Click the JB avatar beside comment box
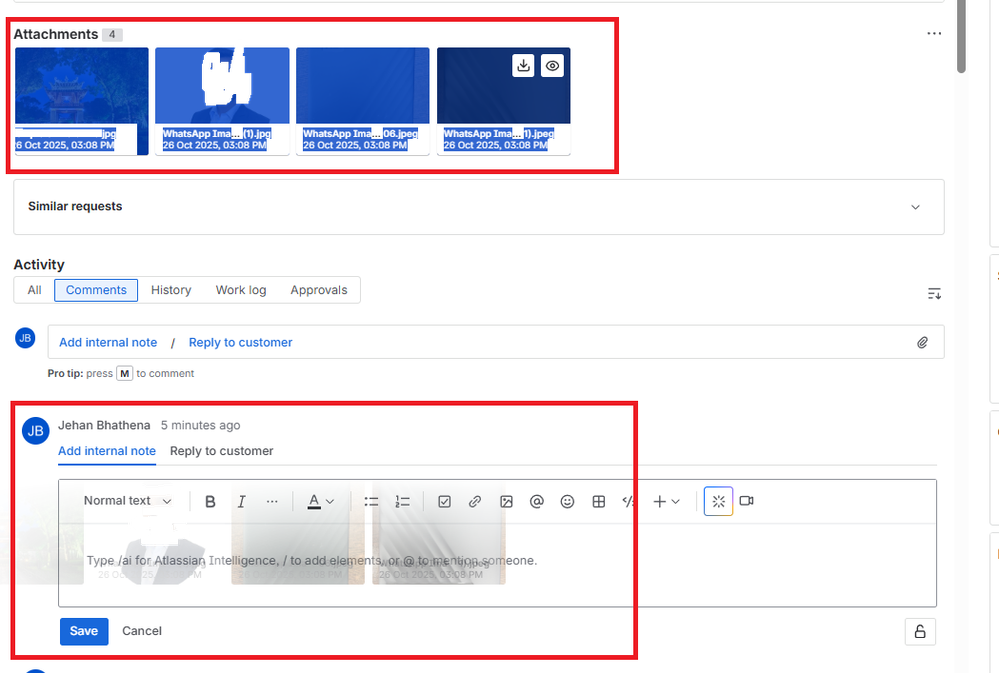The width and height of the screenshot is (999, 673). [25, 338]
